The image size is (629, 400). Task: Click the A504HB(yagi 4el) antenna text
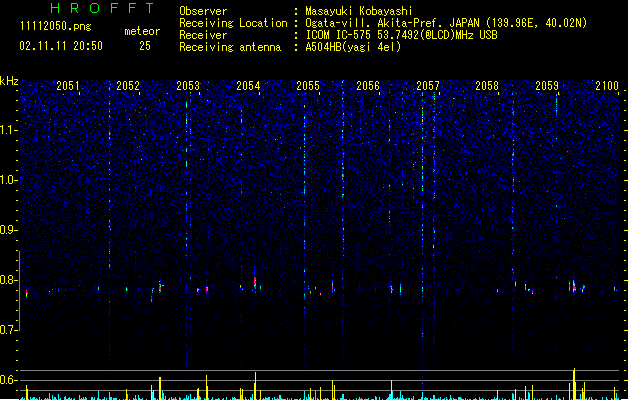click(x=353, y=47)
